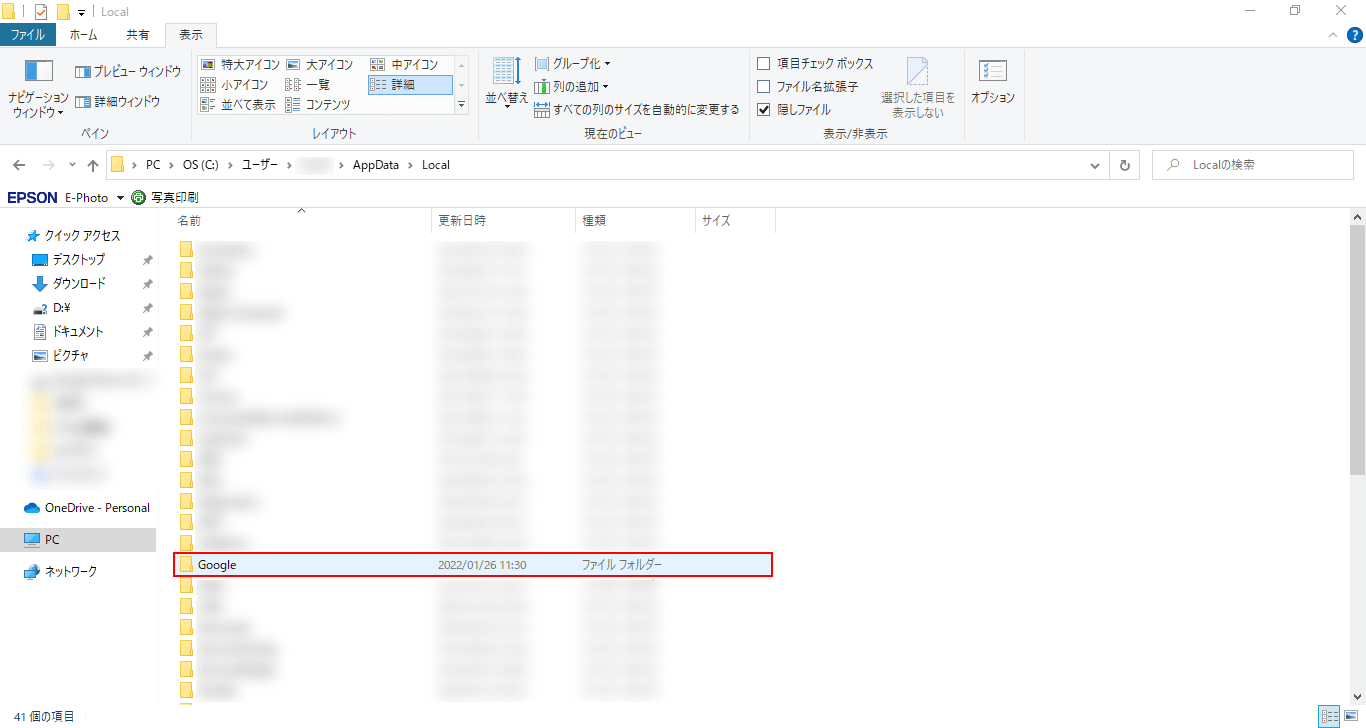This screenshot has height=728, width=1366.
Task: Open the グループ化 dropdown
Action: pos(573,64)
